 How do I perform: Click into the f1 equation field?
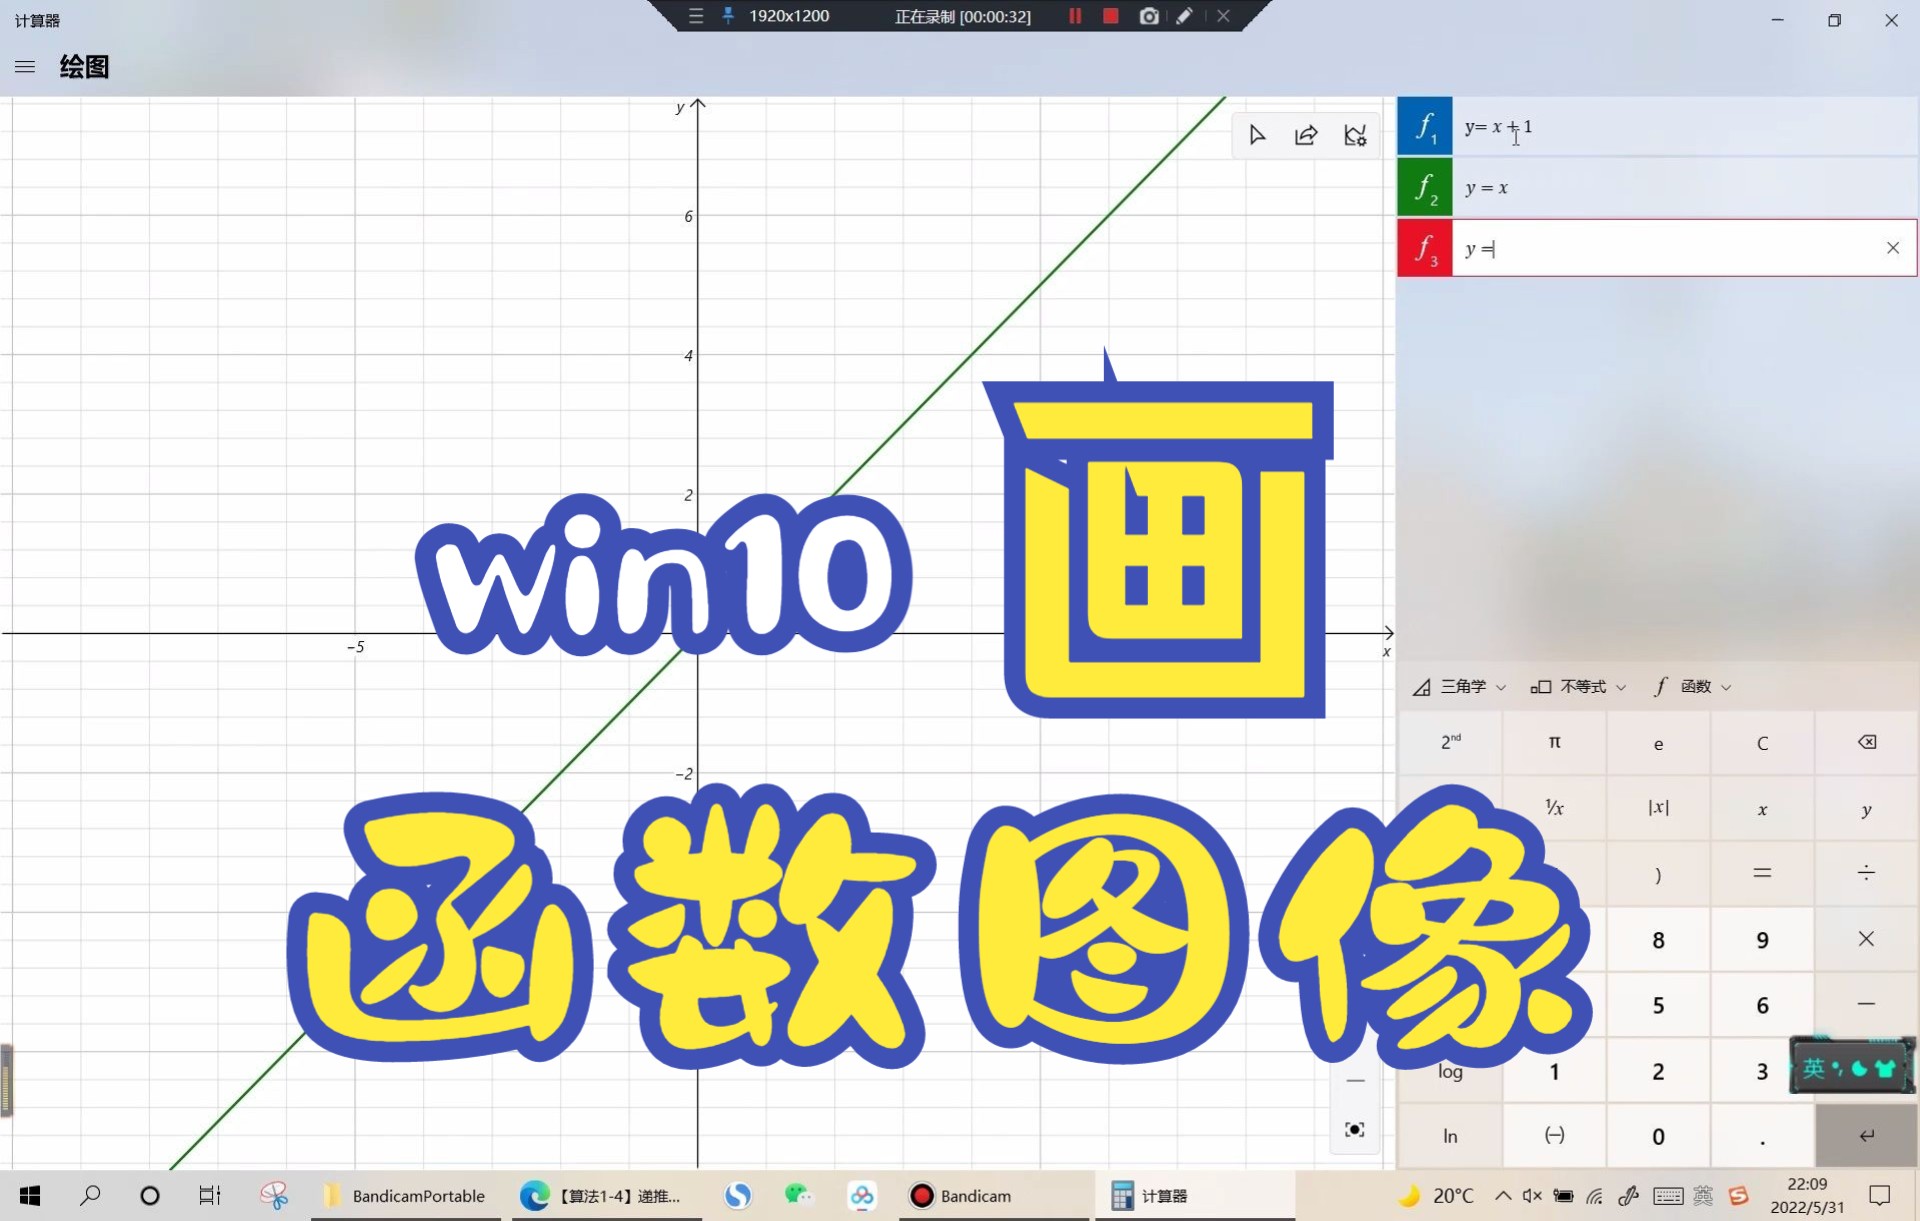point(1680,127)
